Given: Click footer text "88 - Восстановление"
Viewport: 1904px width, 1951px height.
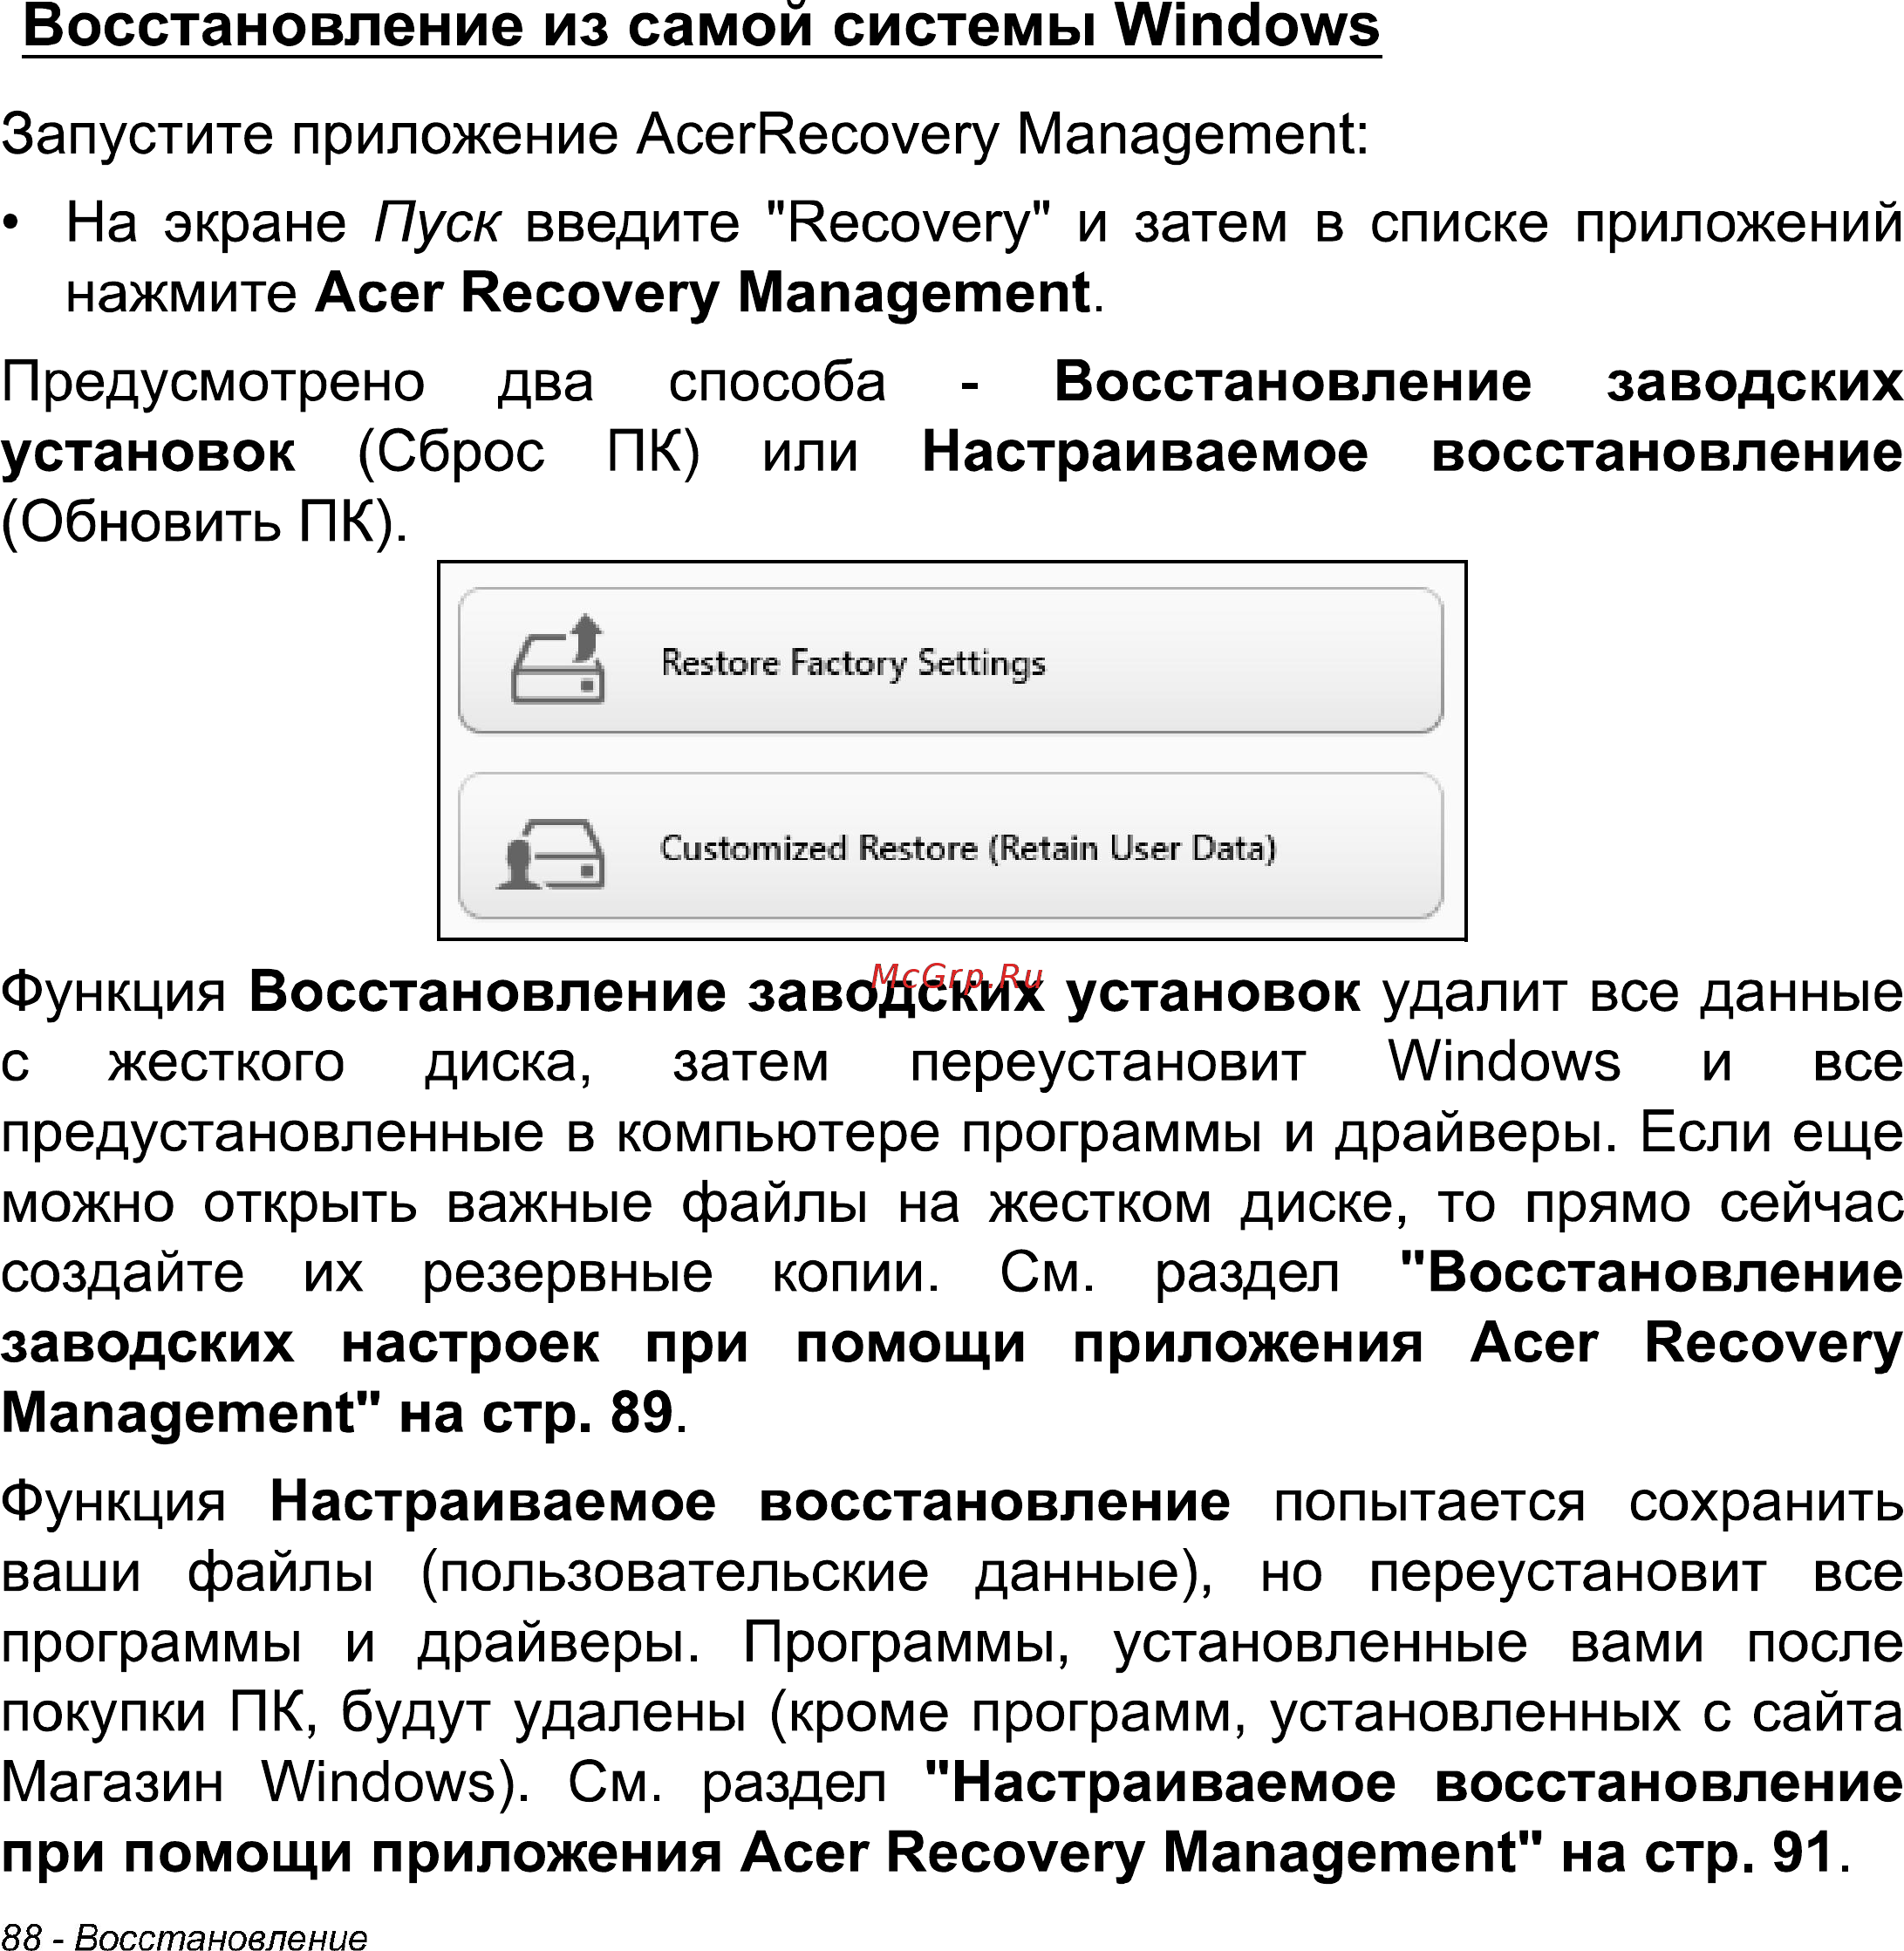Looking at the screenshot, I should (184, 1936).
